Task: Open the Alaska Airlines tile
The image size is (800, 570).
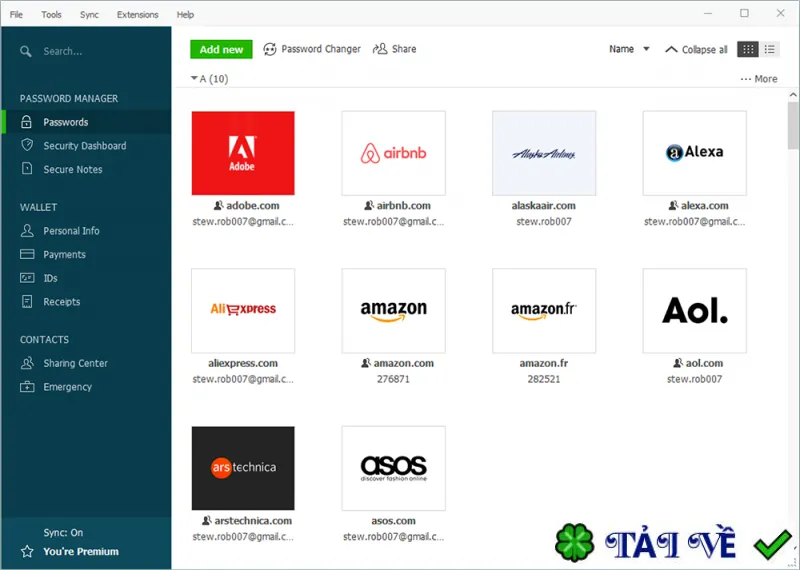Action: [544, 153]
